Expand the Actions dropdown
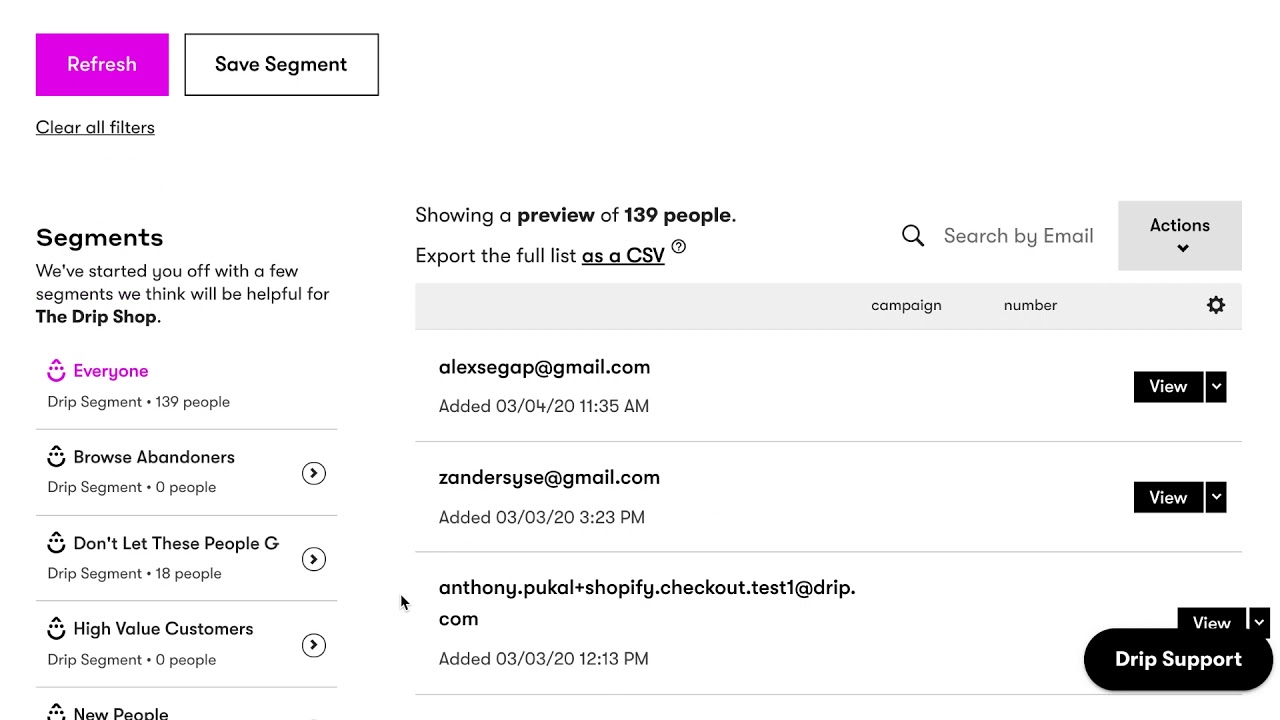The height and width of the screenshot is (720, 1280). (1179, 236)
